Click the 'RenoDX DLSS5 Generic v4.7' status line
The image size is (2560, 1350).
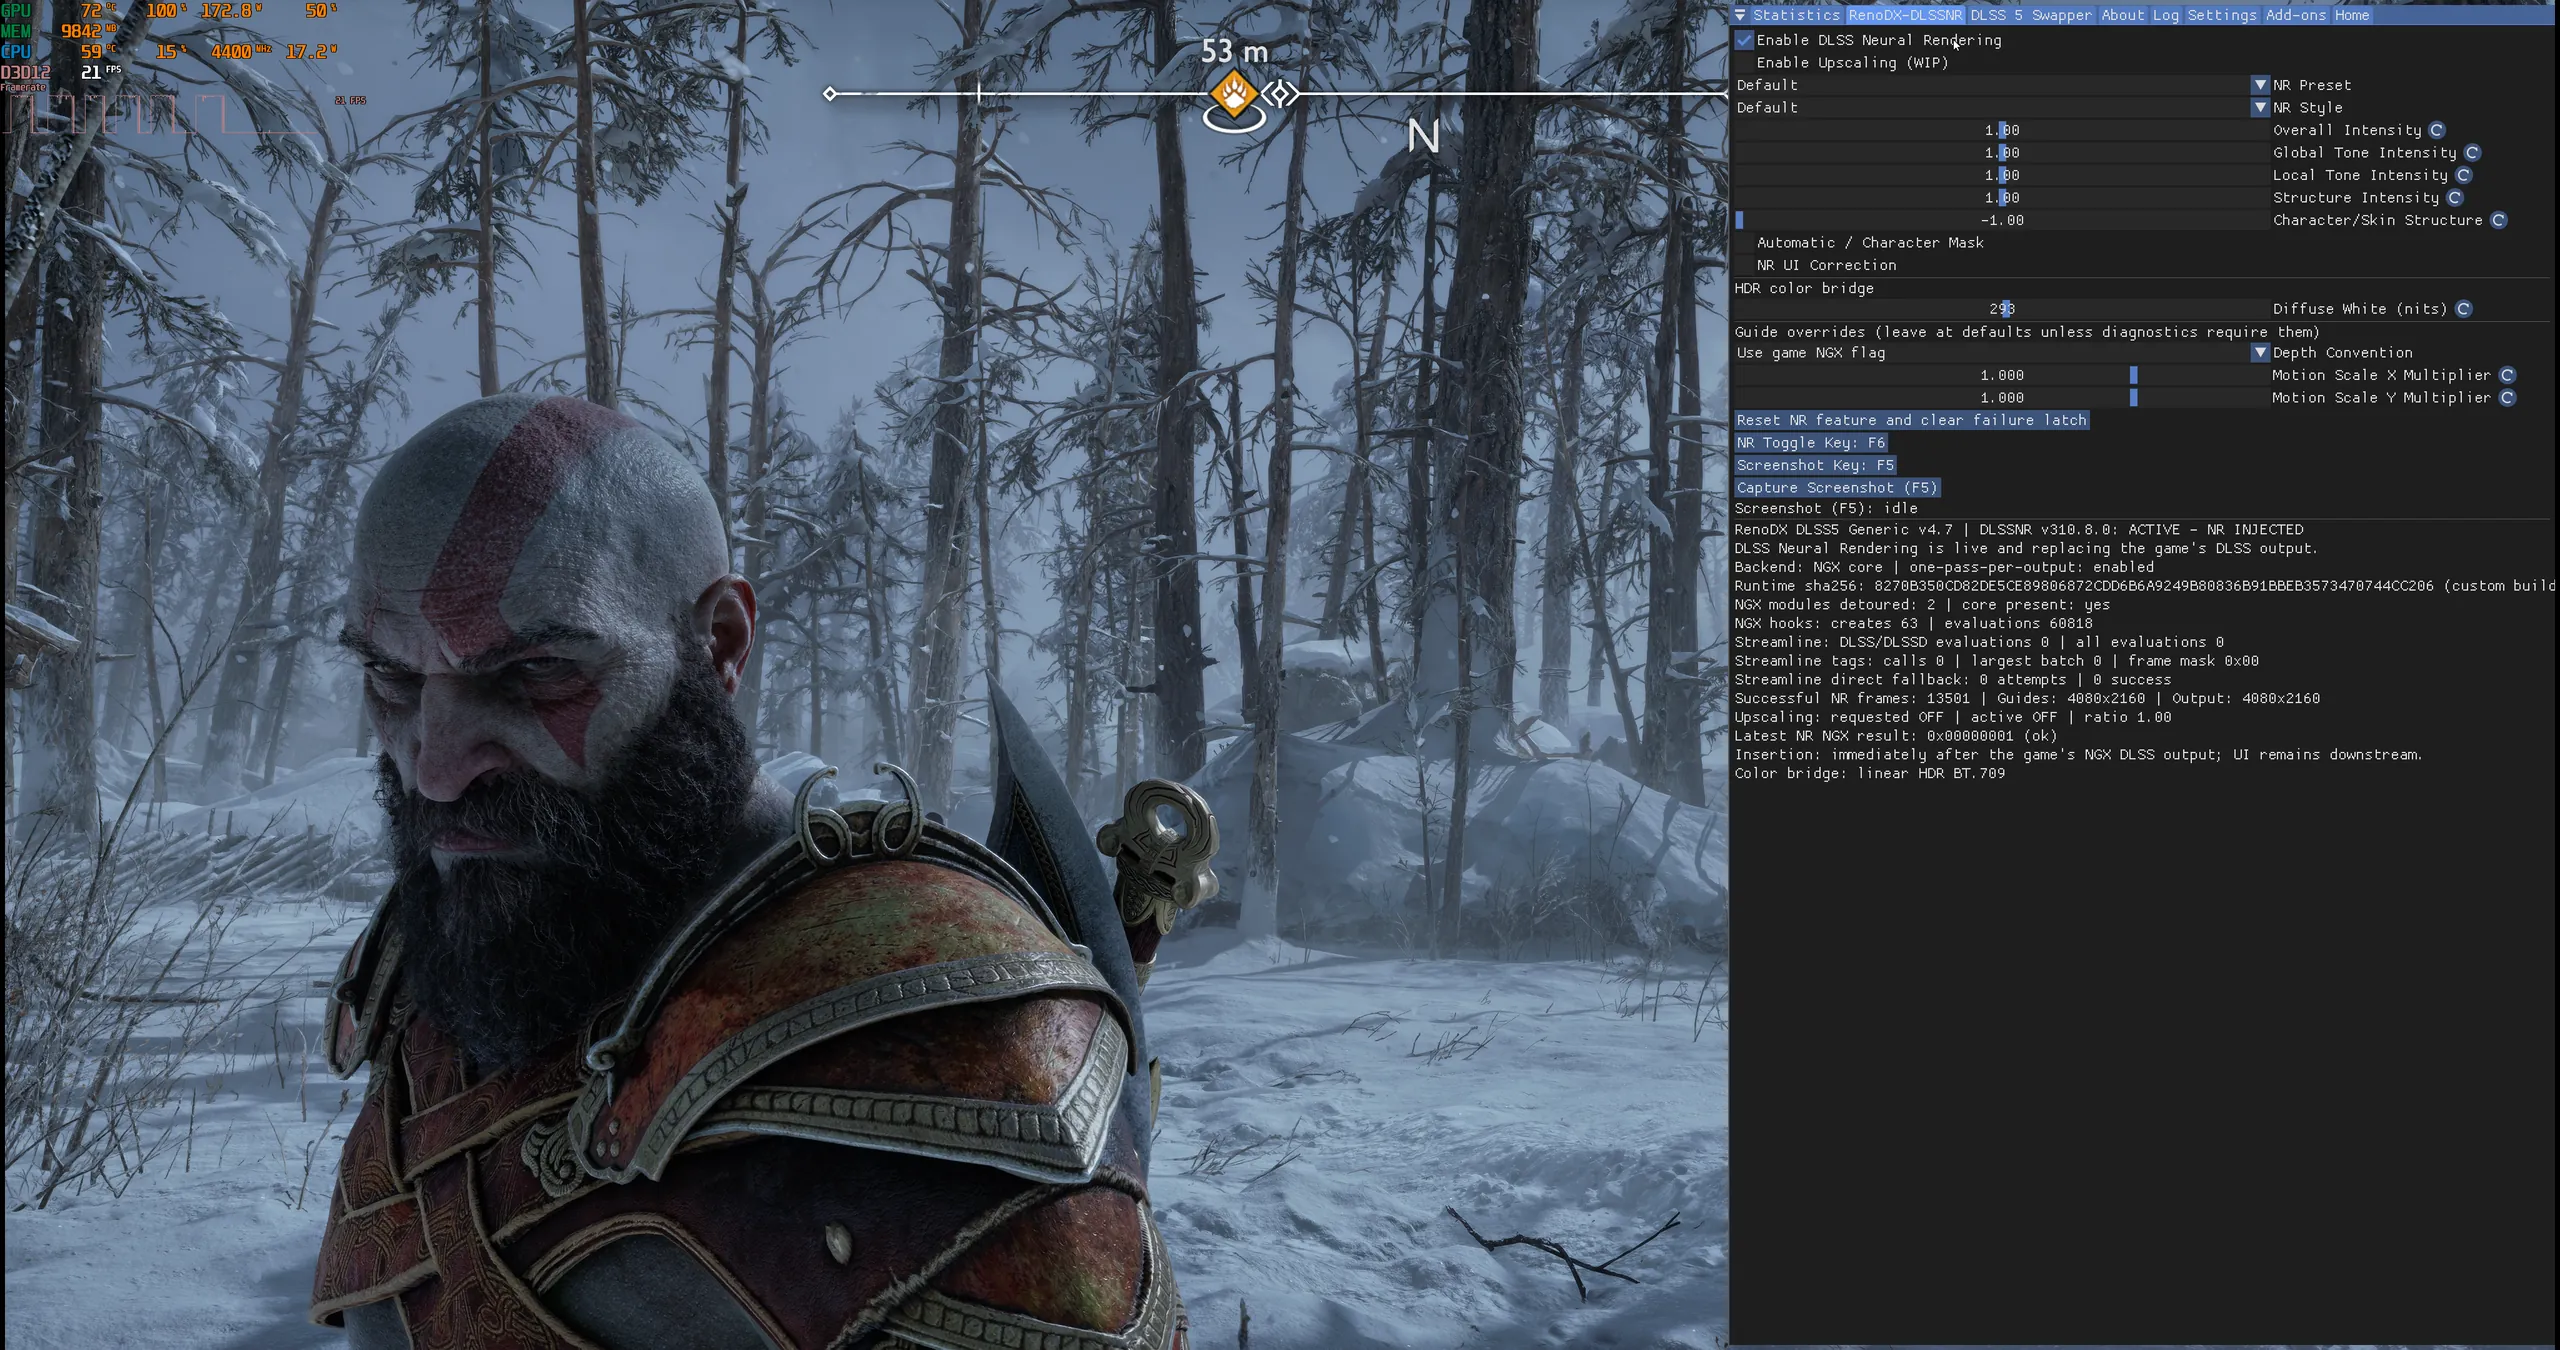tap(2019, 530)
